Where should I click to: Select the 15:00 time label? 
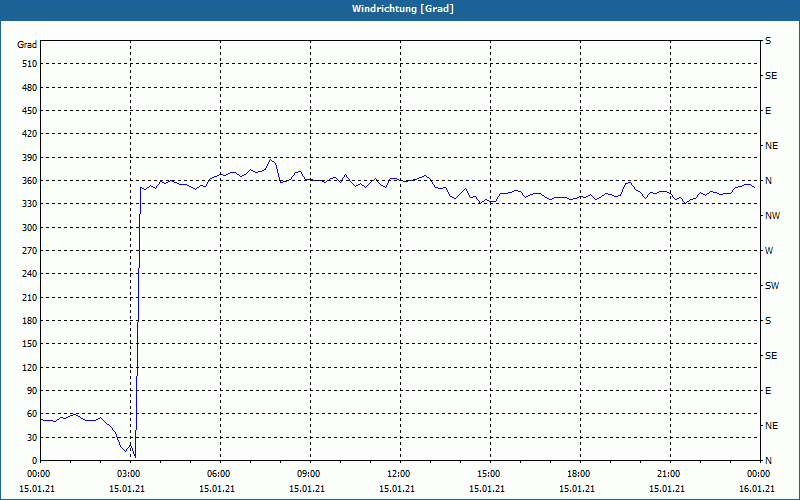click(487, 474)
